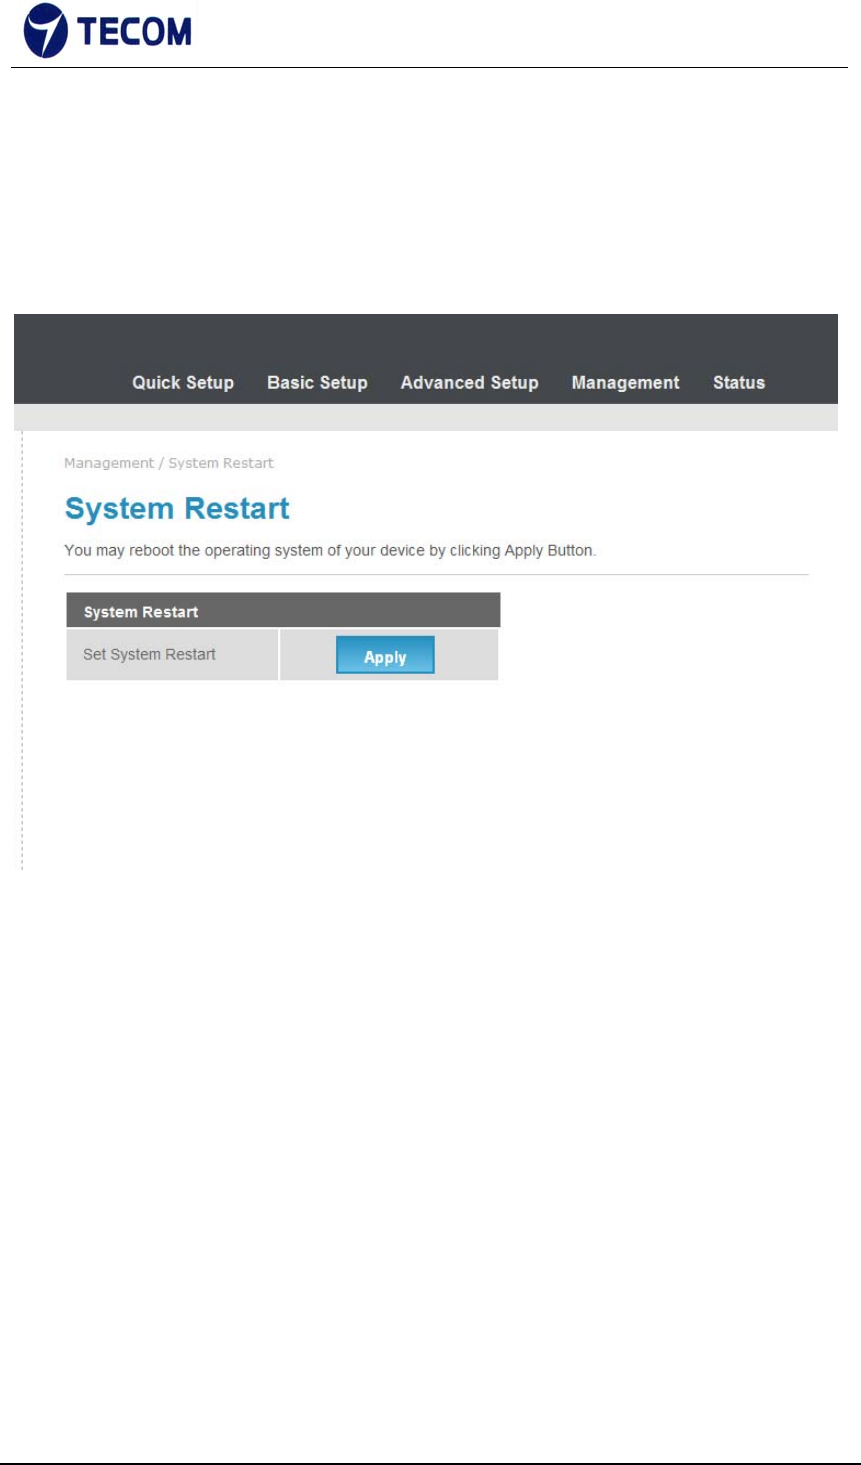Click the TECOM logo
The height and width of the screenshot is (1465, 861).
point(107,31)
